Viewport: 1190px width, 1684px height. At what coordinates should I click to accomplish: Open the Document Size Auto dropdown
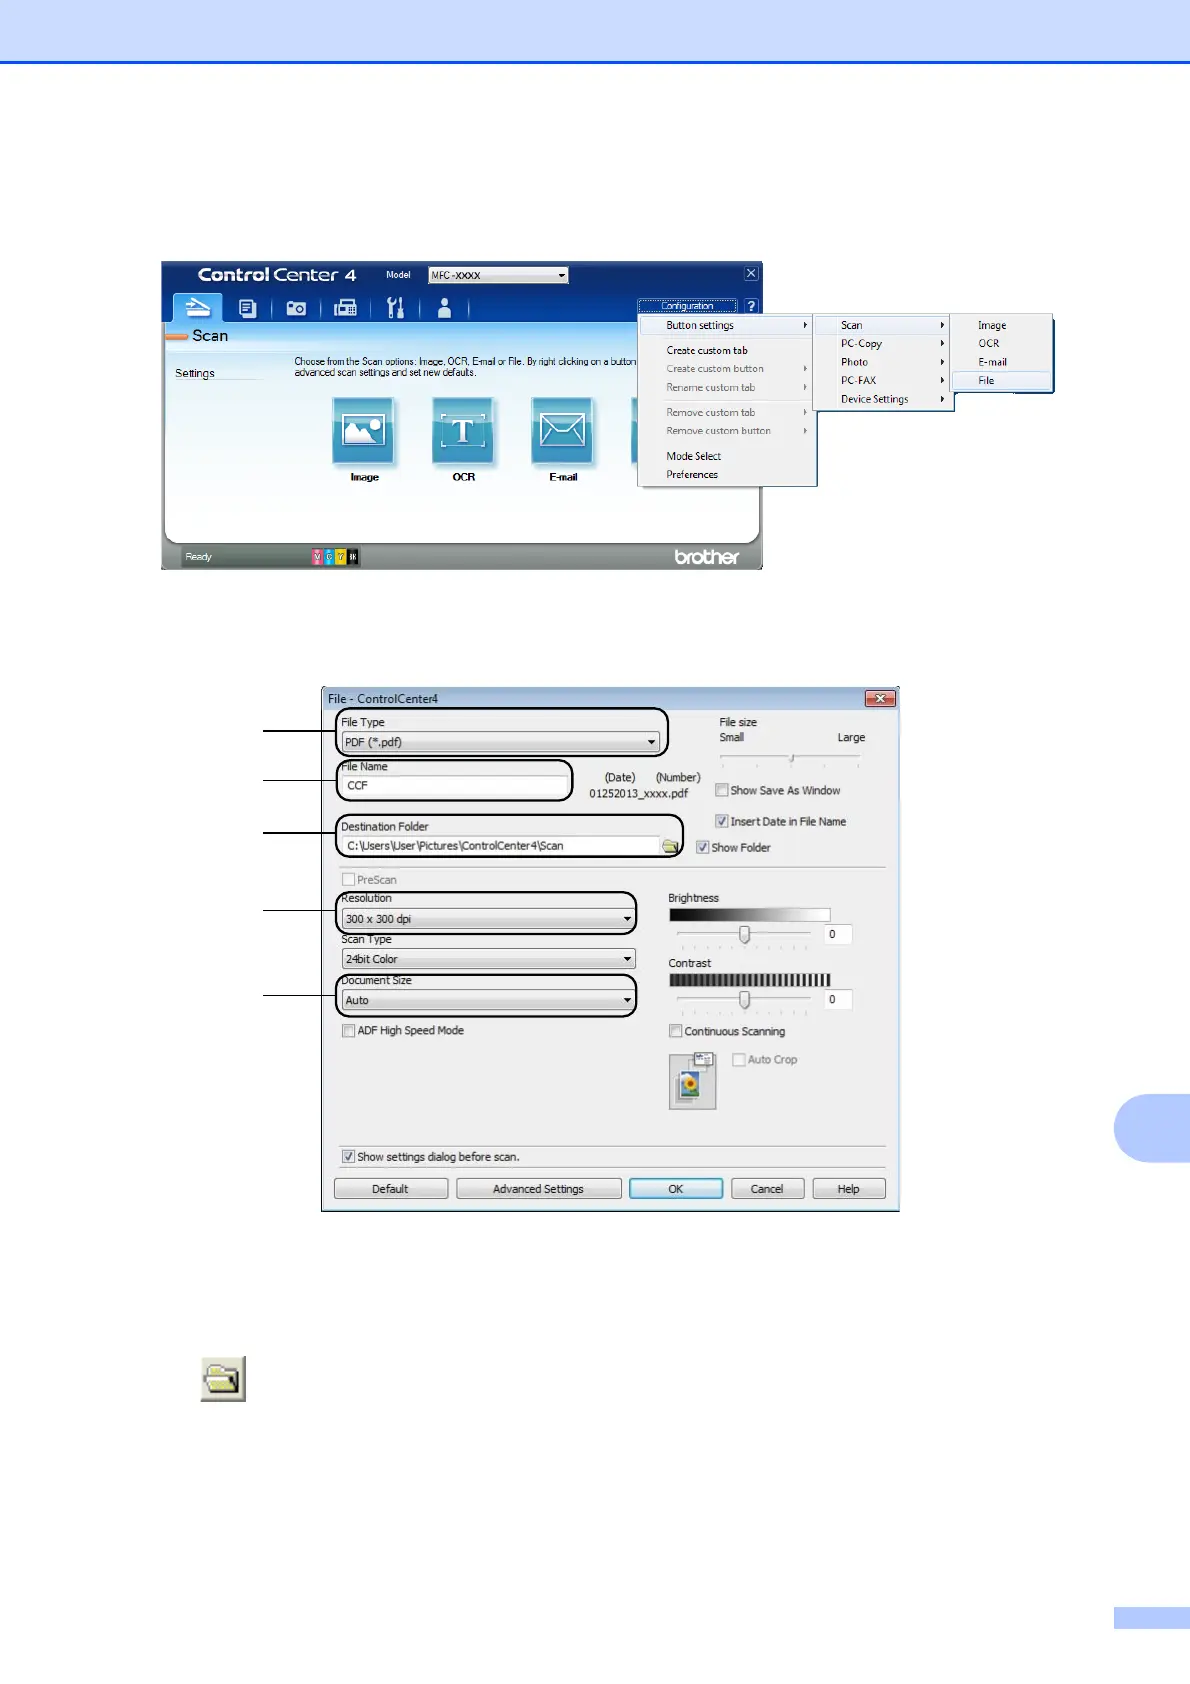pyautogui.click(x=488, y=1000)
